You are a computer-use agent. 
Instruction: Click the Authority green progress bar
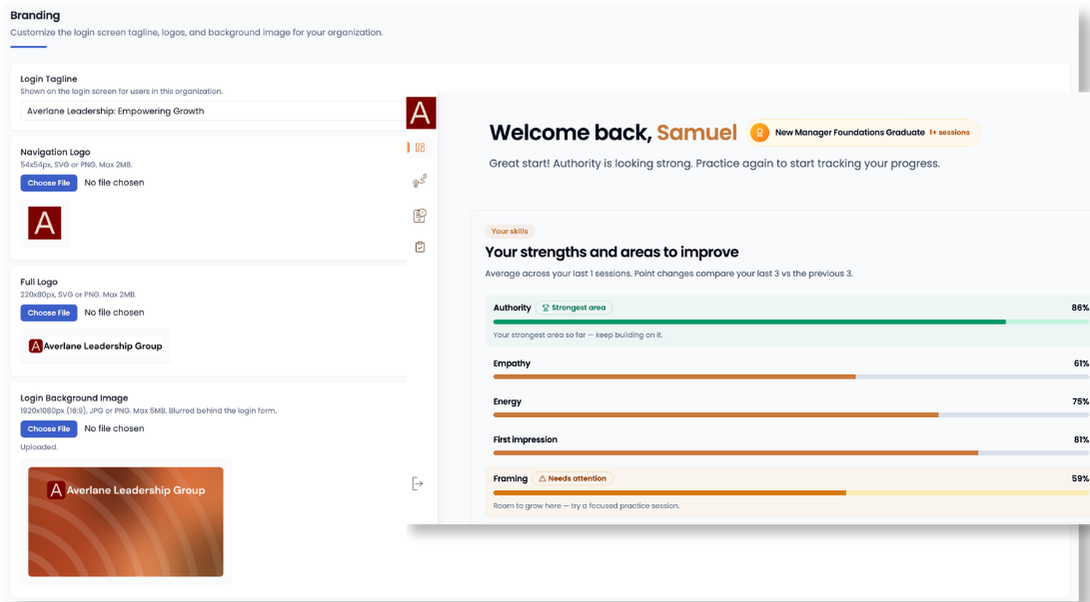point(792,322)
